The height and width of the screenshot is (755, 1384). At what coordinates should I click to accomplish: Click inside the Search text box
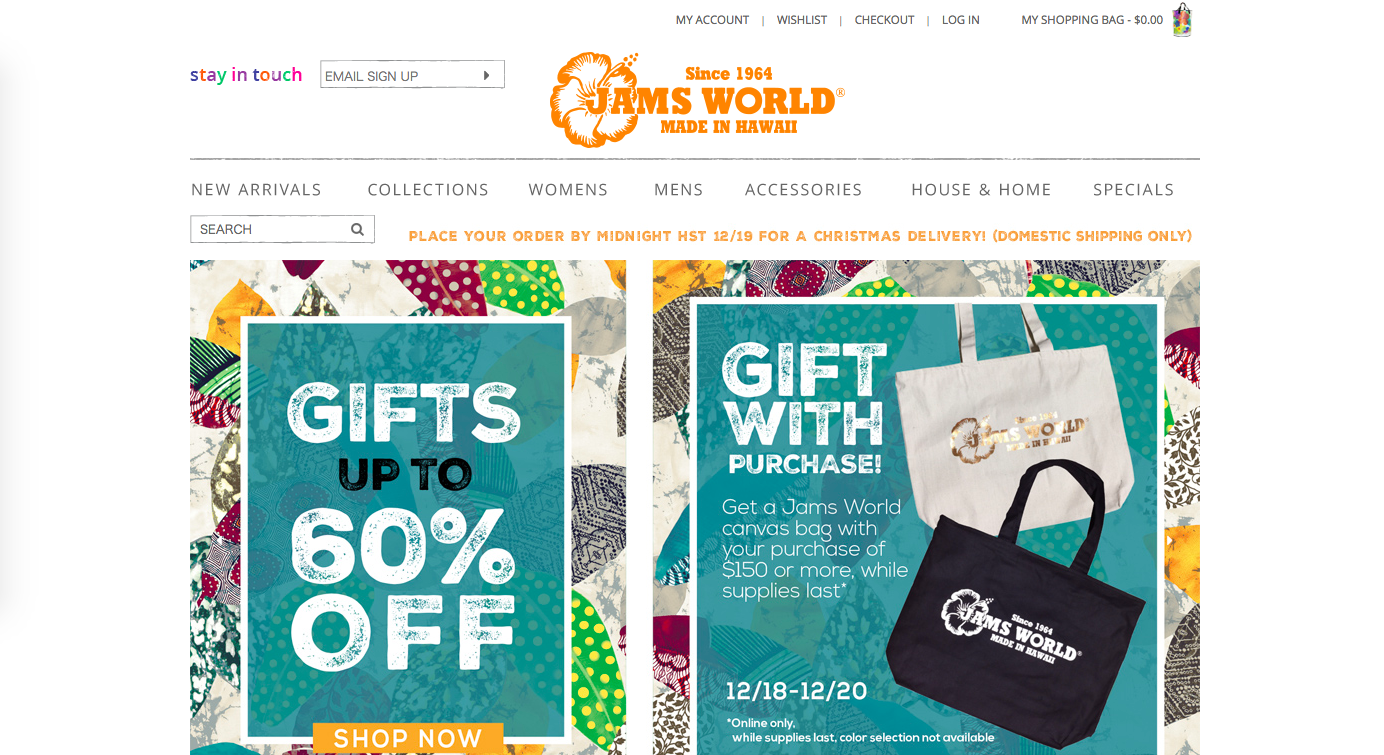(x=270, y=229)
